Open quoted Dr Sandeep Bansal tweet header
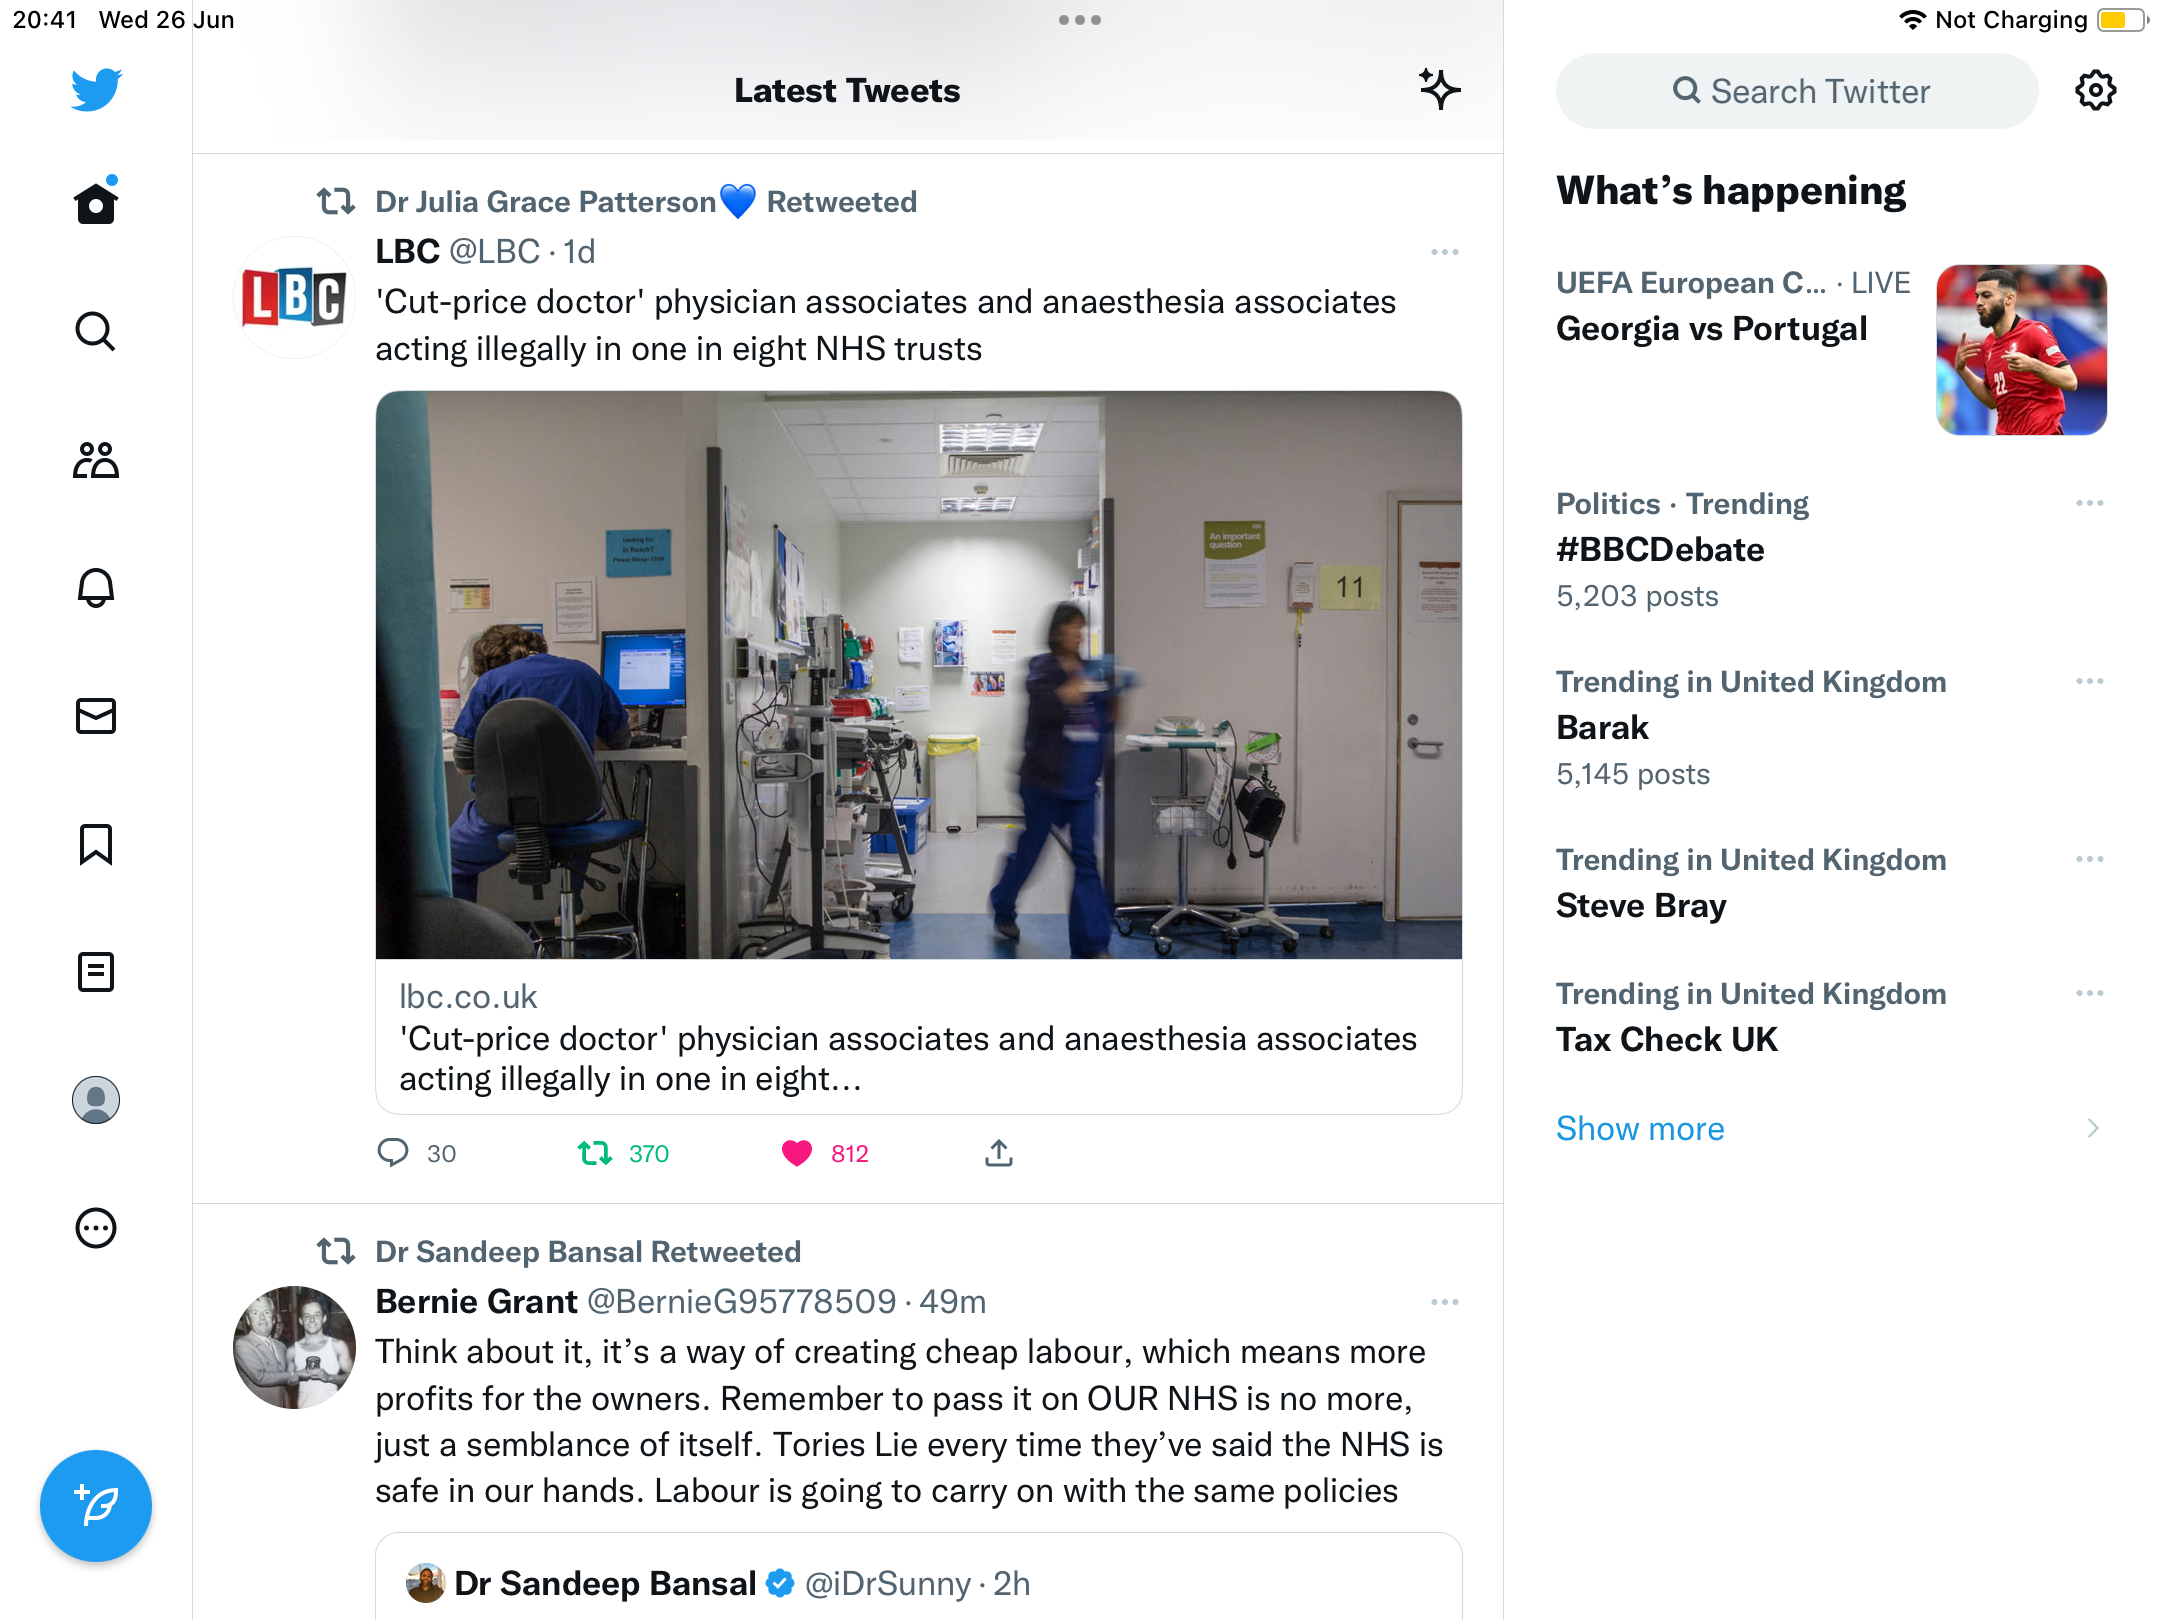This screenshot has height=1620, width=2160. (x=718, y=1583)
